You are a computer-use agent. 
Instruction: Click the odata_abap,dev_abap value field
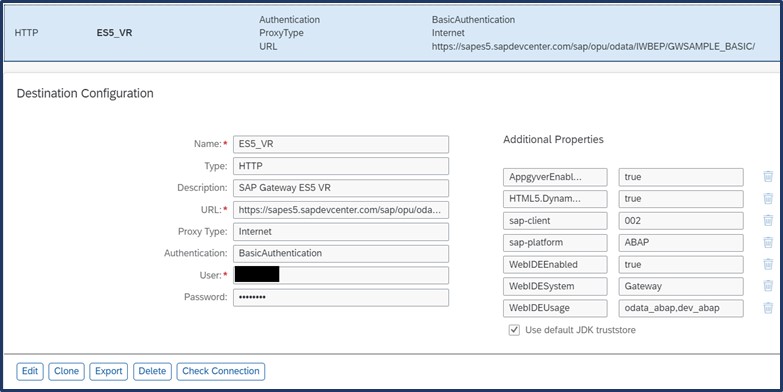point(681,308)
